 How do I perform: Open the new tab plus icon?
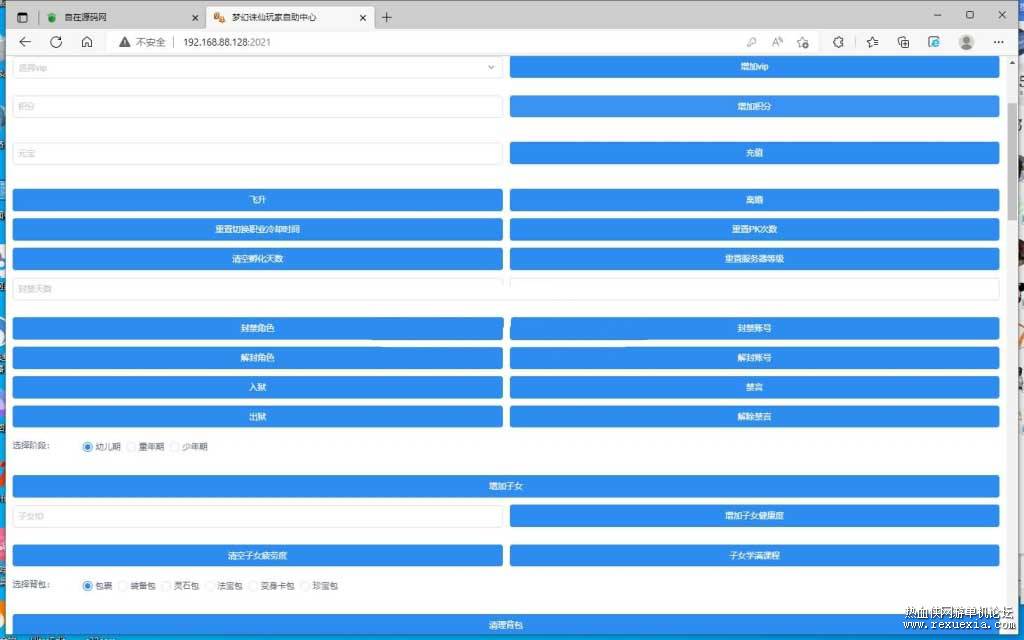(x=387, y=17)
